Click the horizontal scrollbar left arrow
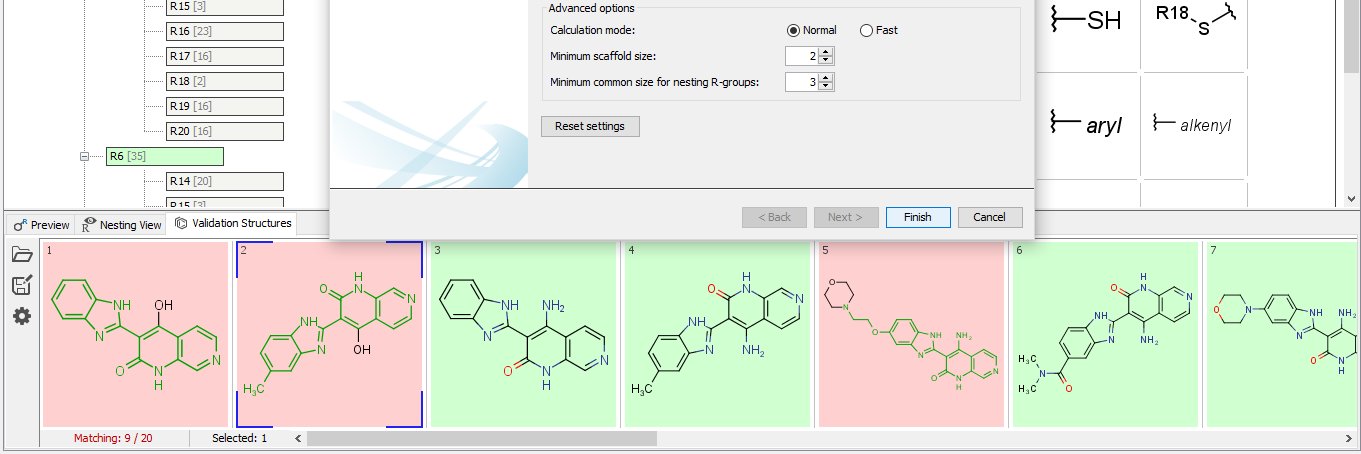This screenshot has height=454, width=1361. click(297, 438)
